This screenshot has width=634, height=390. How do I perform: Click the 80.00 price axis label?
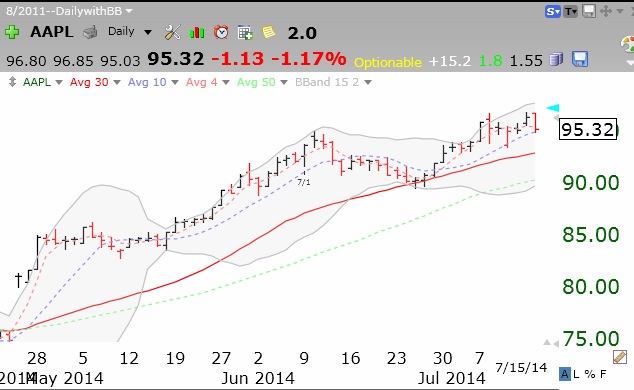coord(591,287)
